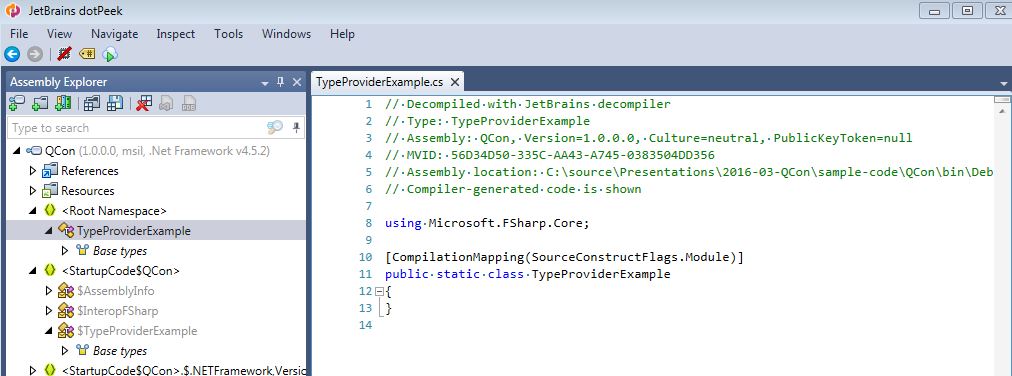Click 'public static class TypeProviderExample' line
This screenshot has height=376, width=1012.
coord(528,274)
